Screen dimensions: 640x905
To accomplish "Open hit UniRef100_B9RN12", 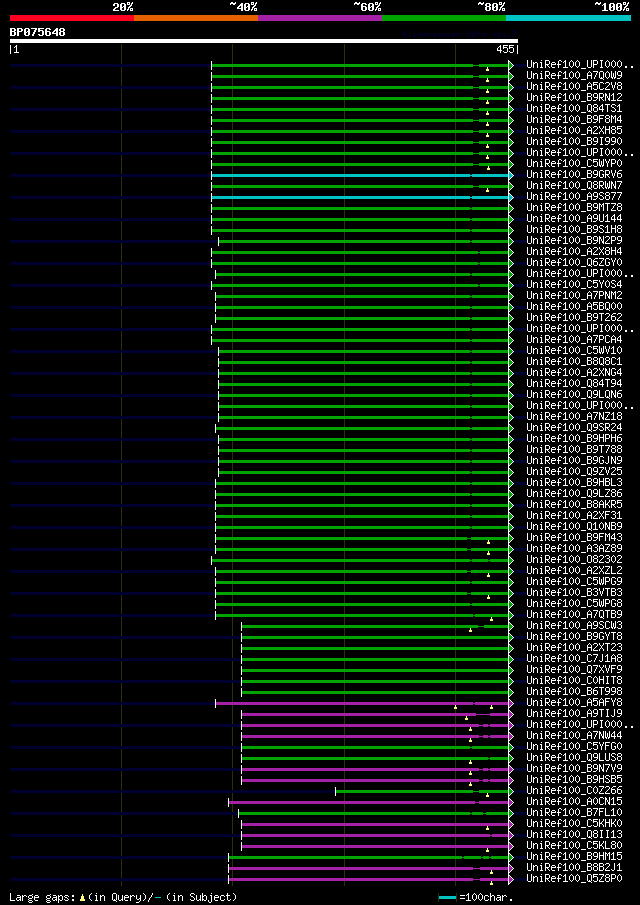I will pos(574,98).
